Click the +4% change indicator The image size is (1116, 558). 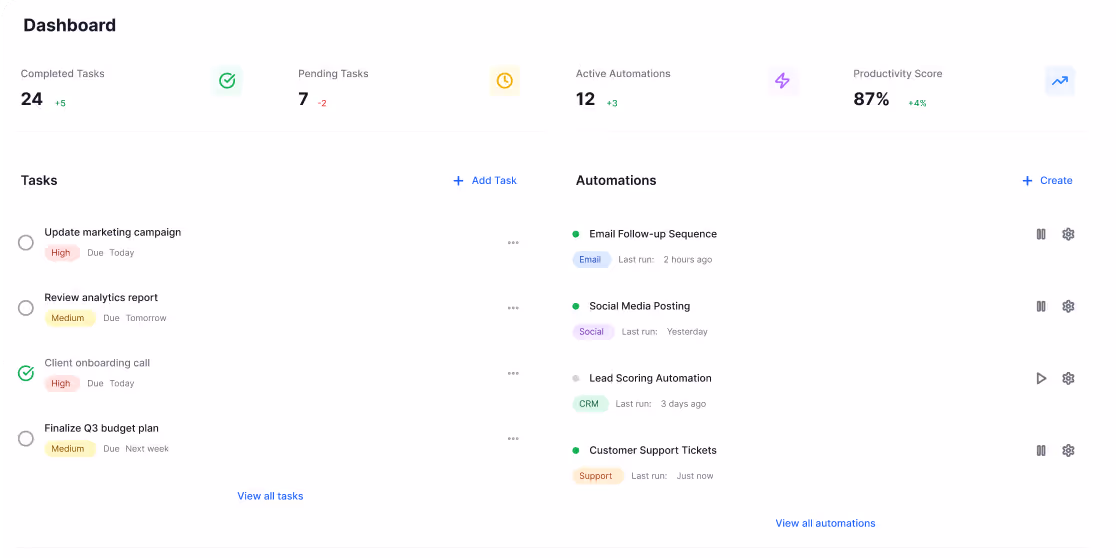pos(917,103)
